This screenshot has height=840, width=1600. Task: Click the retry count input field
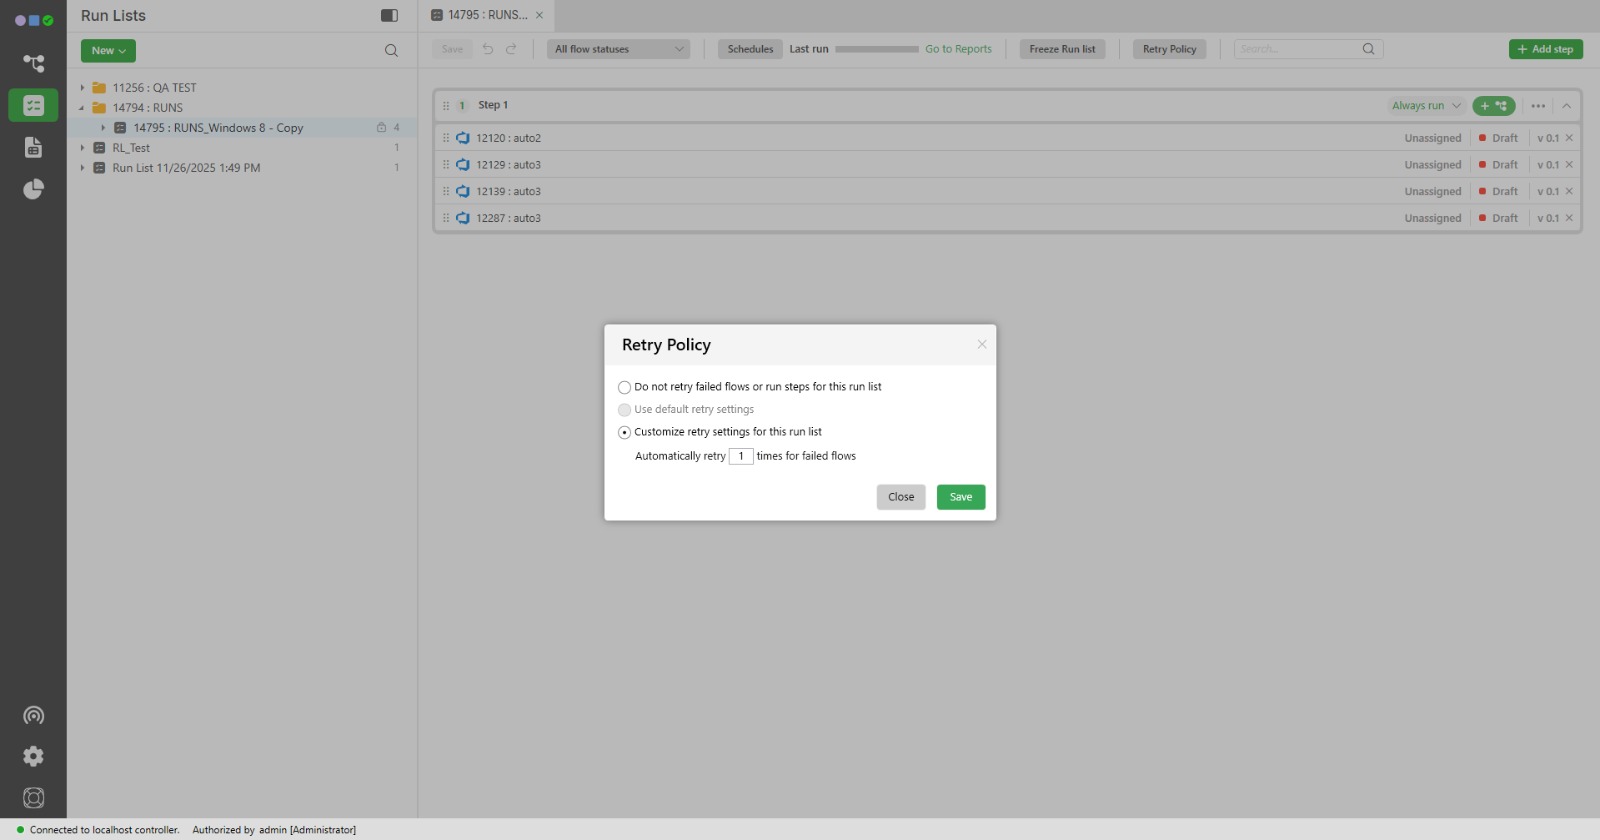point(741,456)
